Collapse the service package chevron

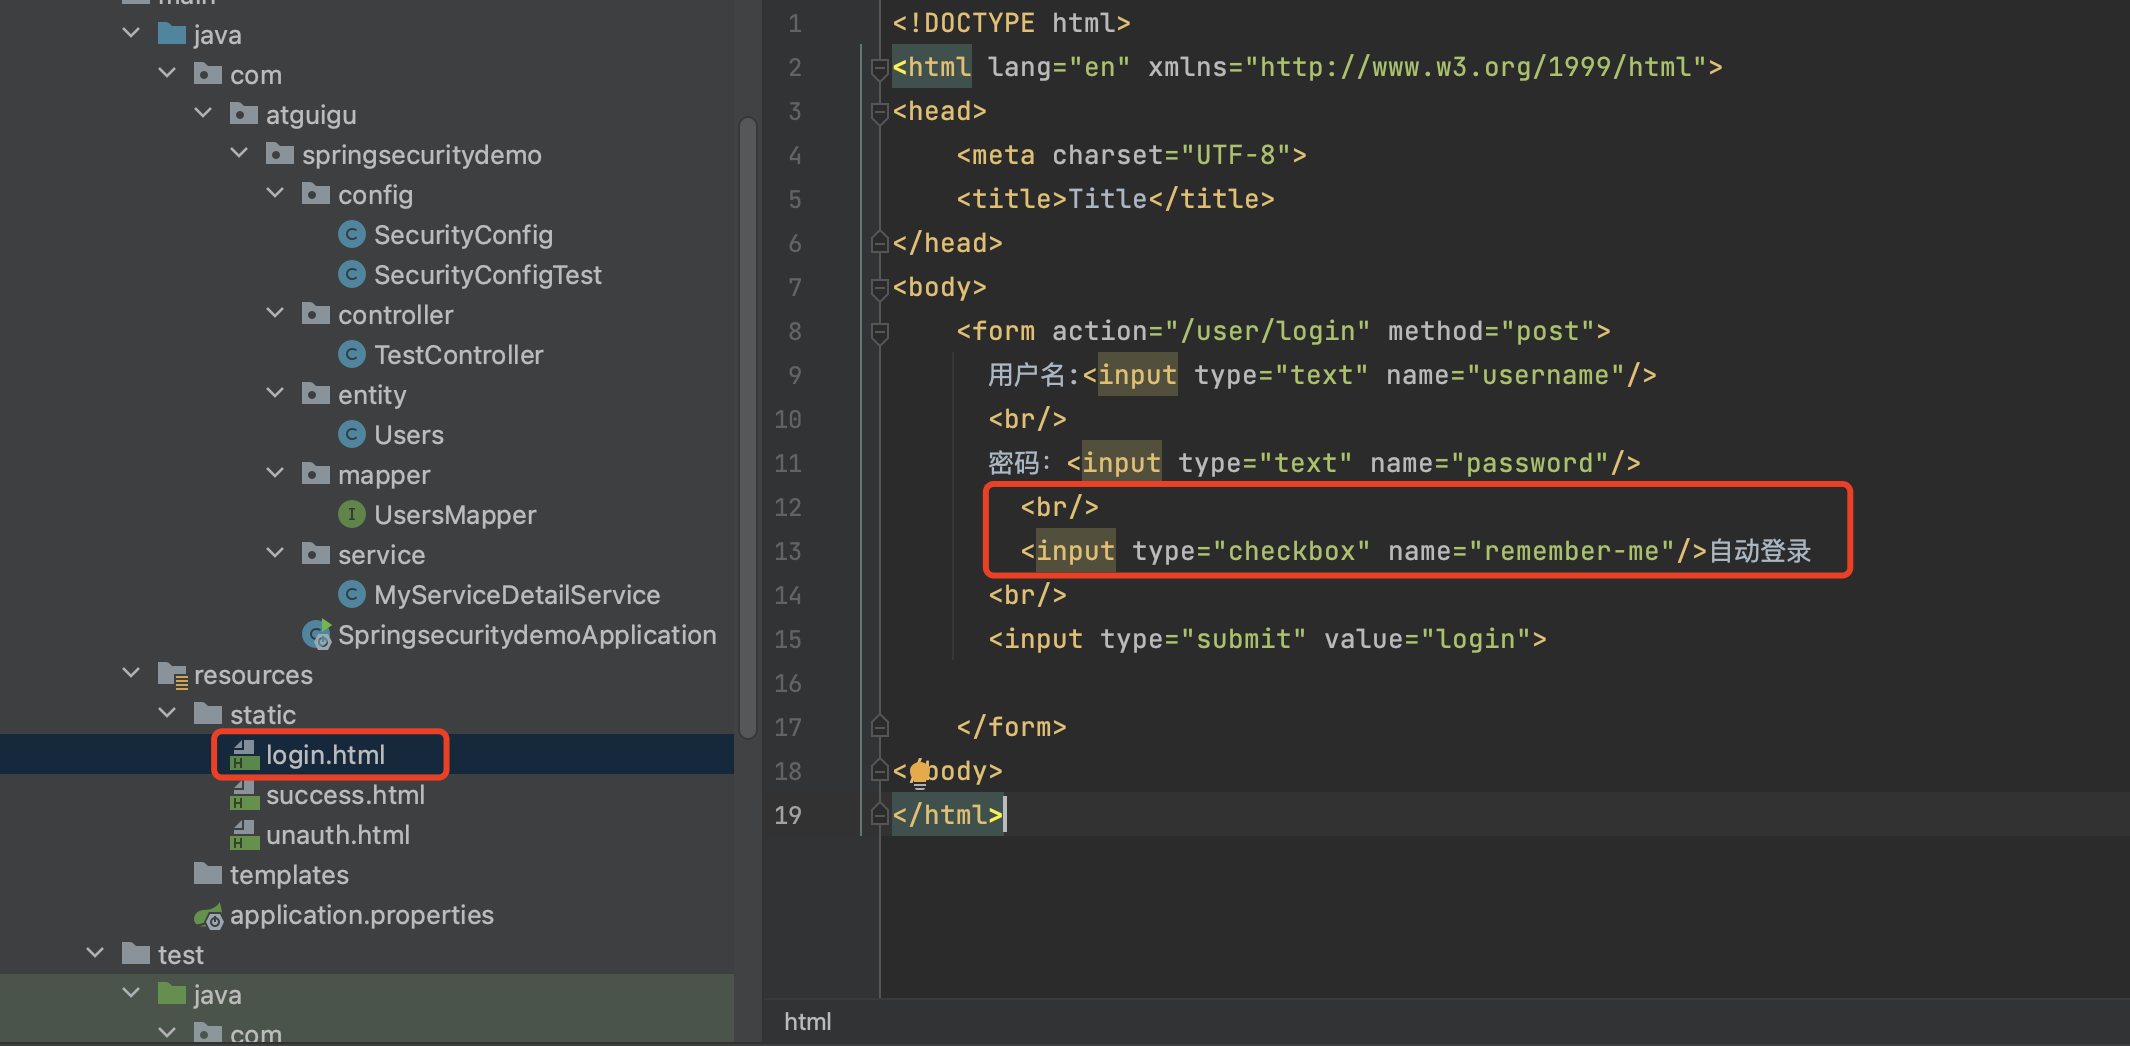[x=275, y=554]
